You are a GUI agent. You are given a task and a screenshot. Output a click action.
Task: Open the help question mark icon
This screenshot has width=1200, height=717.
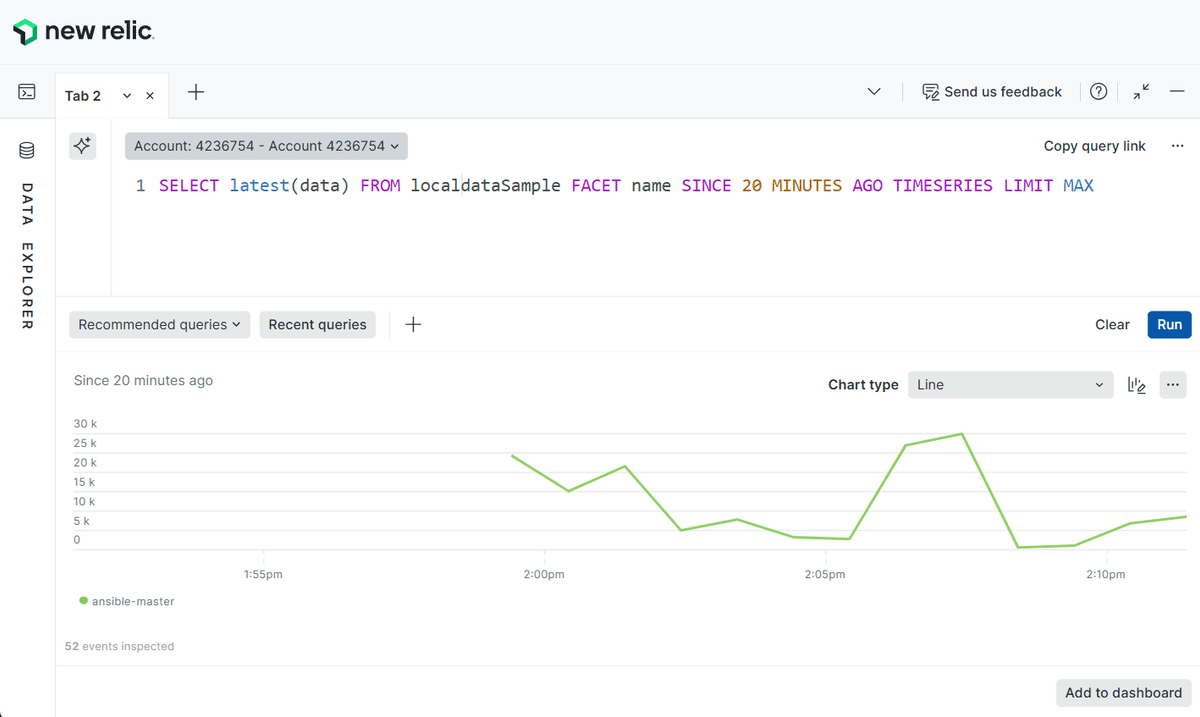pos(1098,91)
